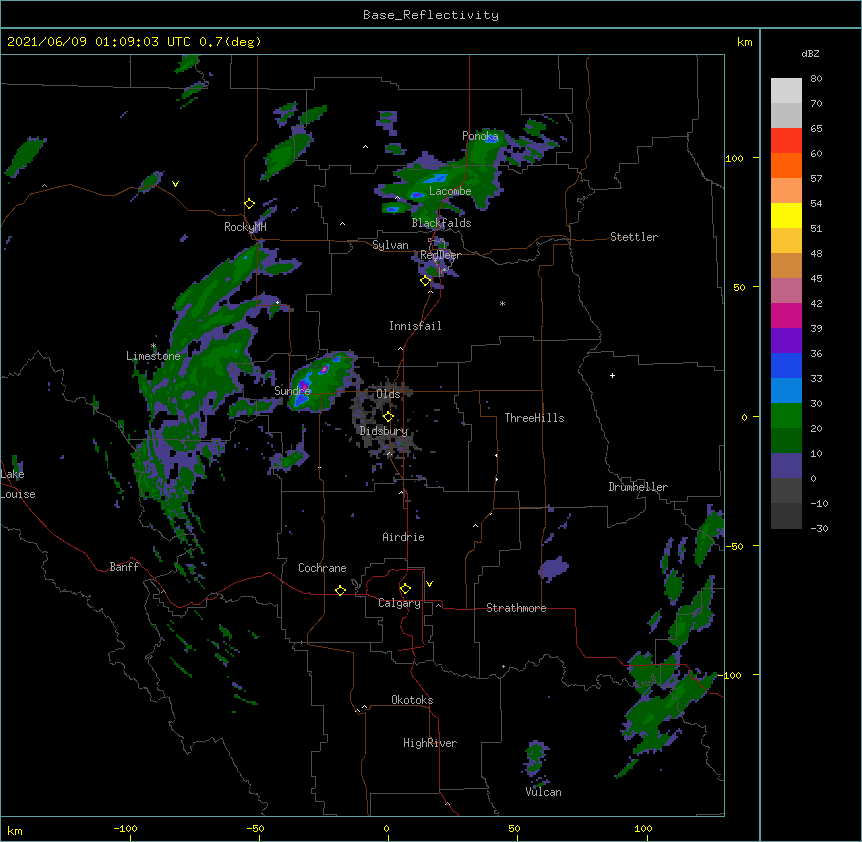Select the magenta swatch between 42 and 39
The image size is (862, 842).
click(x=786, y=315)
